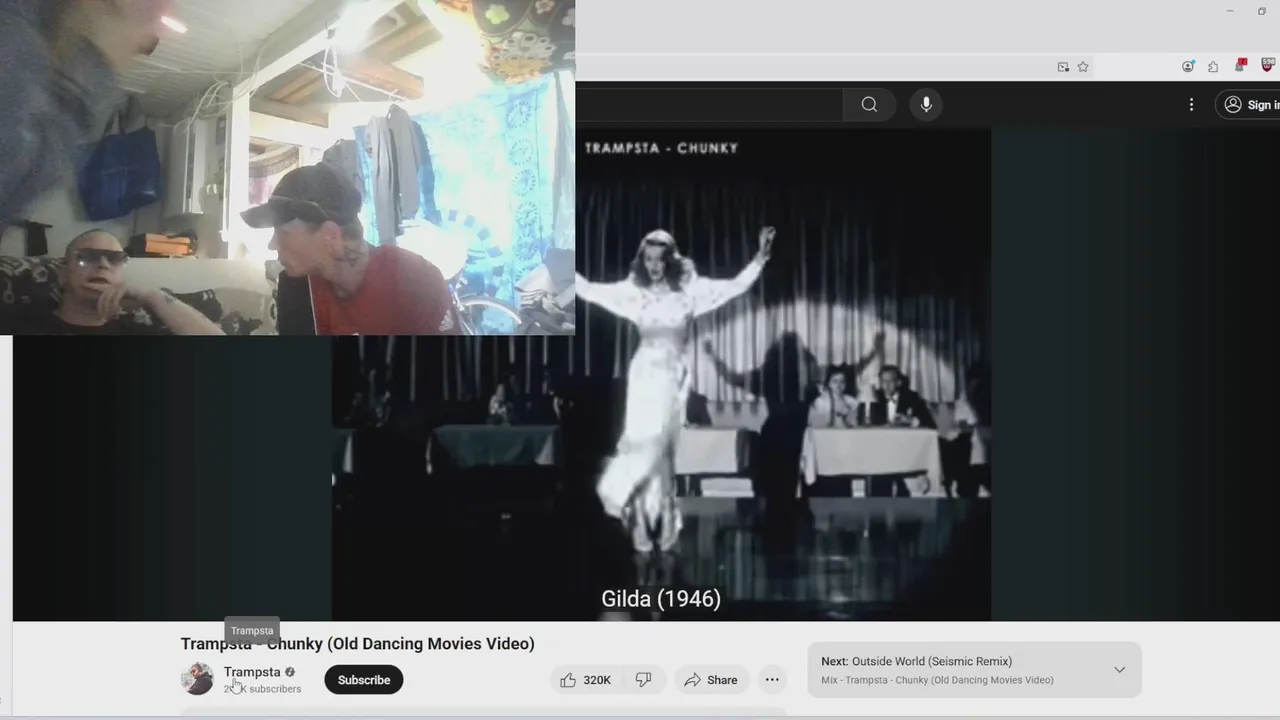
Task: Open Trampsta channel avatar
Action: [x=197, y=679]
